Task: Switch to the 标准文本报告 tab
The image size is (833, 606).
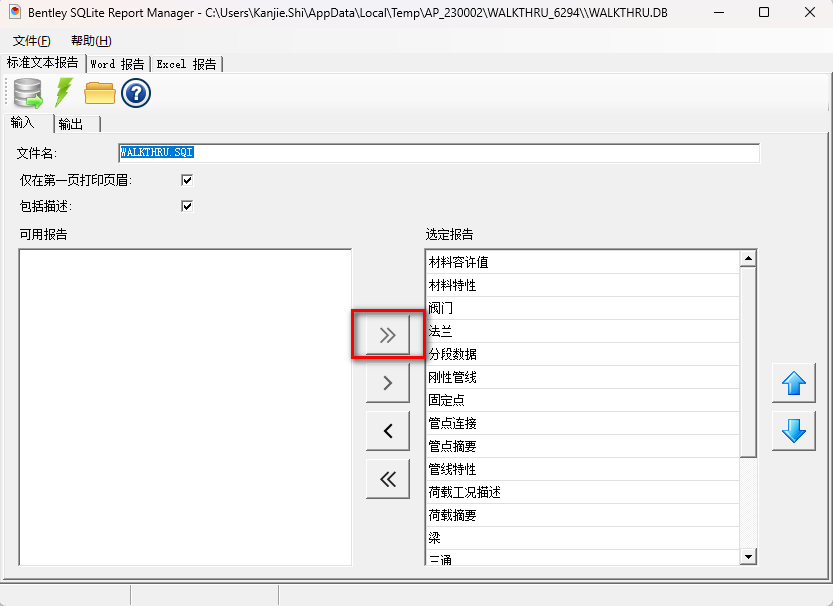Action: click(42, 63)
